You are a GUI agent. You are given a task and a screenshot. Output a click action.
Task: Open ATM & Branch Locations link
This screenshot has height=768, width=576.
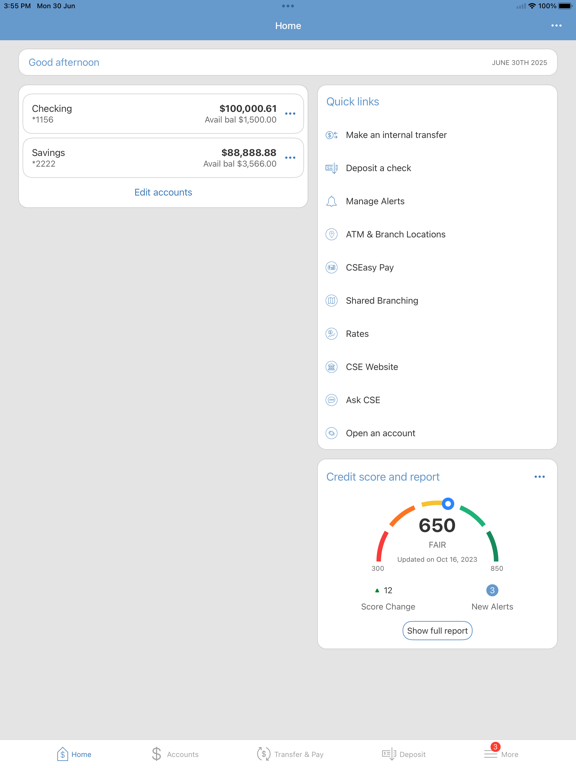[x=396, y=234]
